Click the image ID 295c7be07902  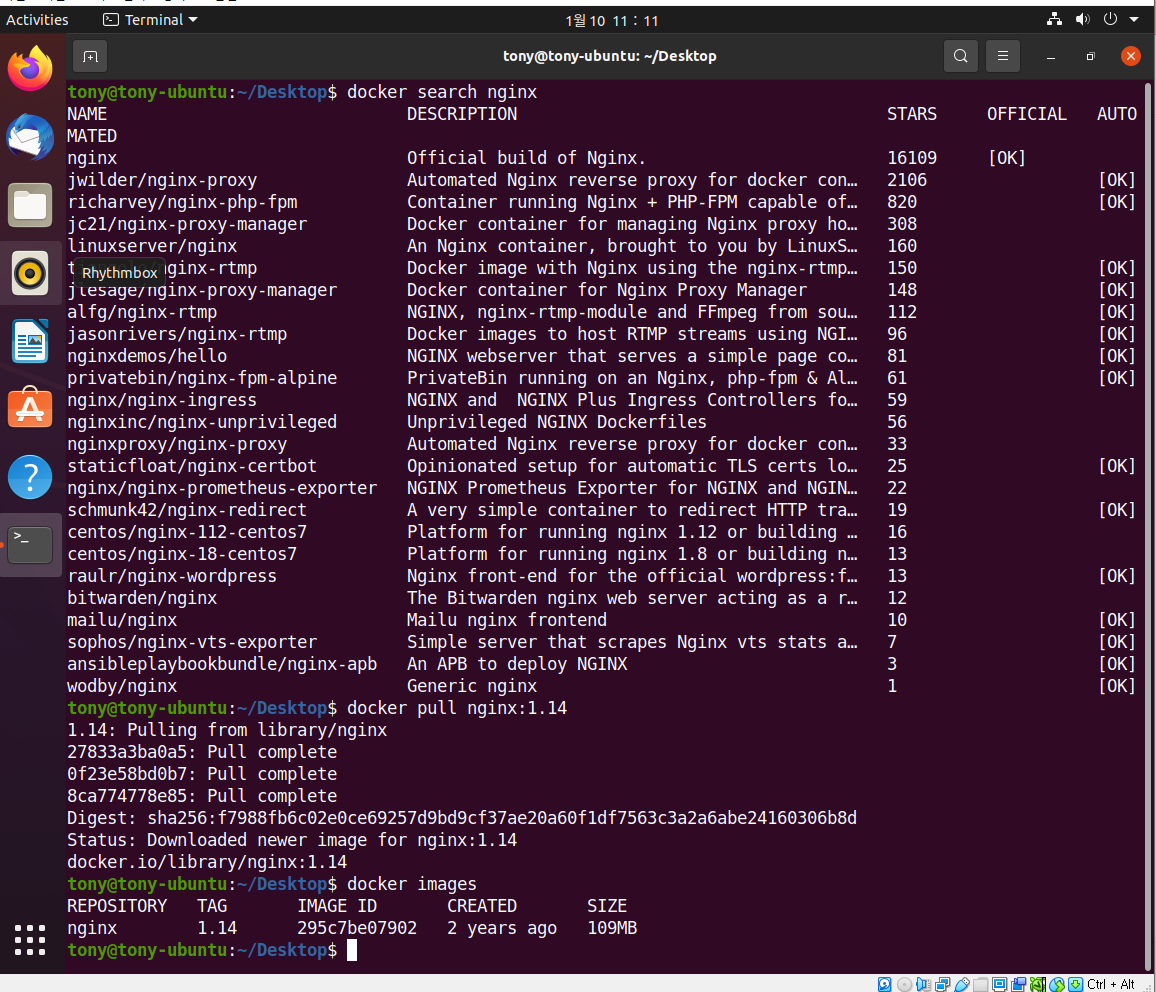point(357,928)
